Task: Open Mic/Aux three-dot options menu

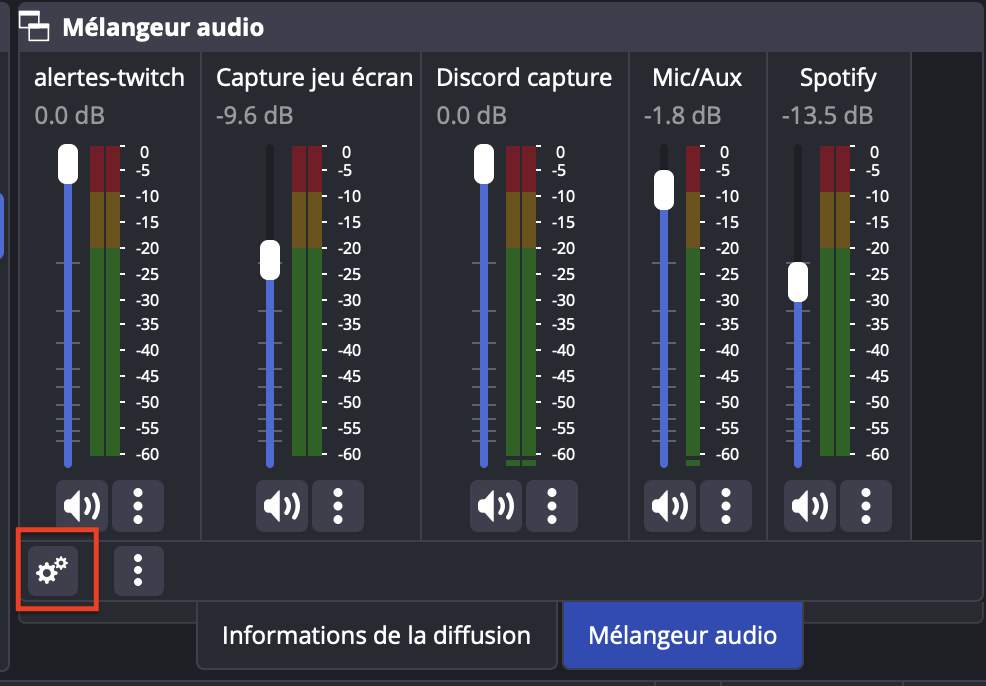Action: click(x=726, y=506)
